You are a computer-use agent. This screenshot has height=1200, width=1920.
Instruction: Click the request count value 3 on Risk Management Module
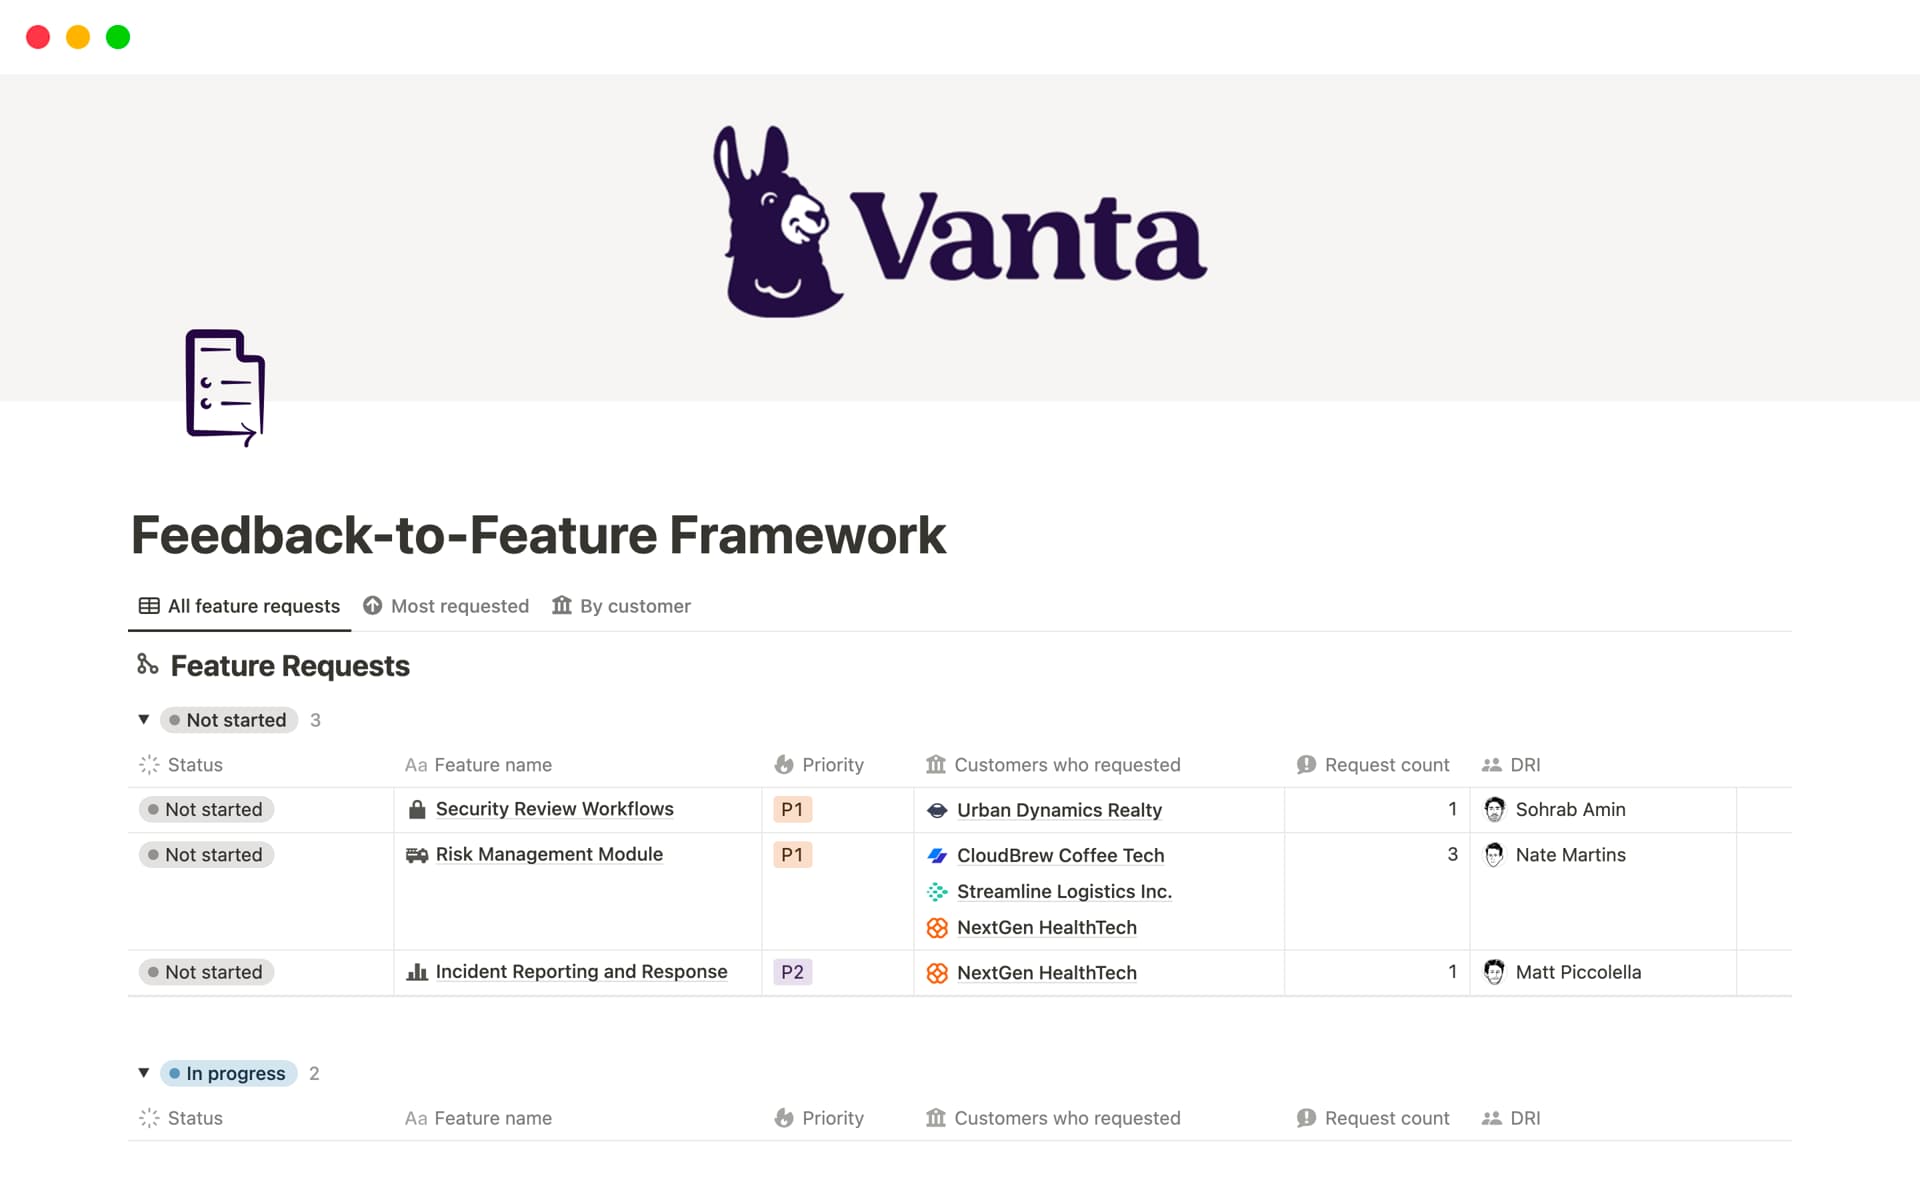pos(1452,855)
